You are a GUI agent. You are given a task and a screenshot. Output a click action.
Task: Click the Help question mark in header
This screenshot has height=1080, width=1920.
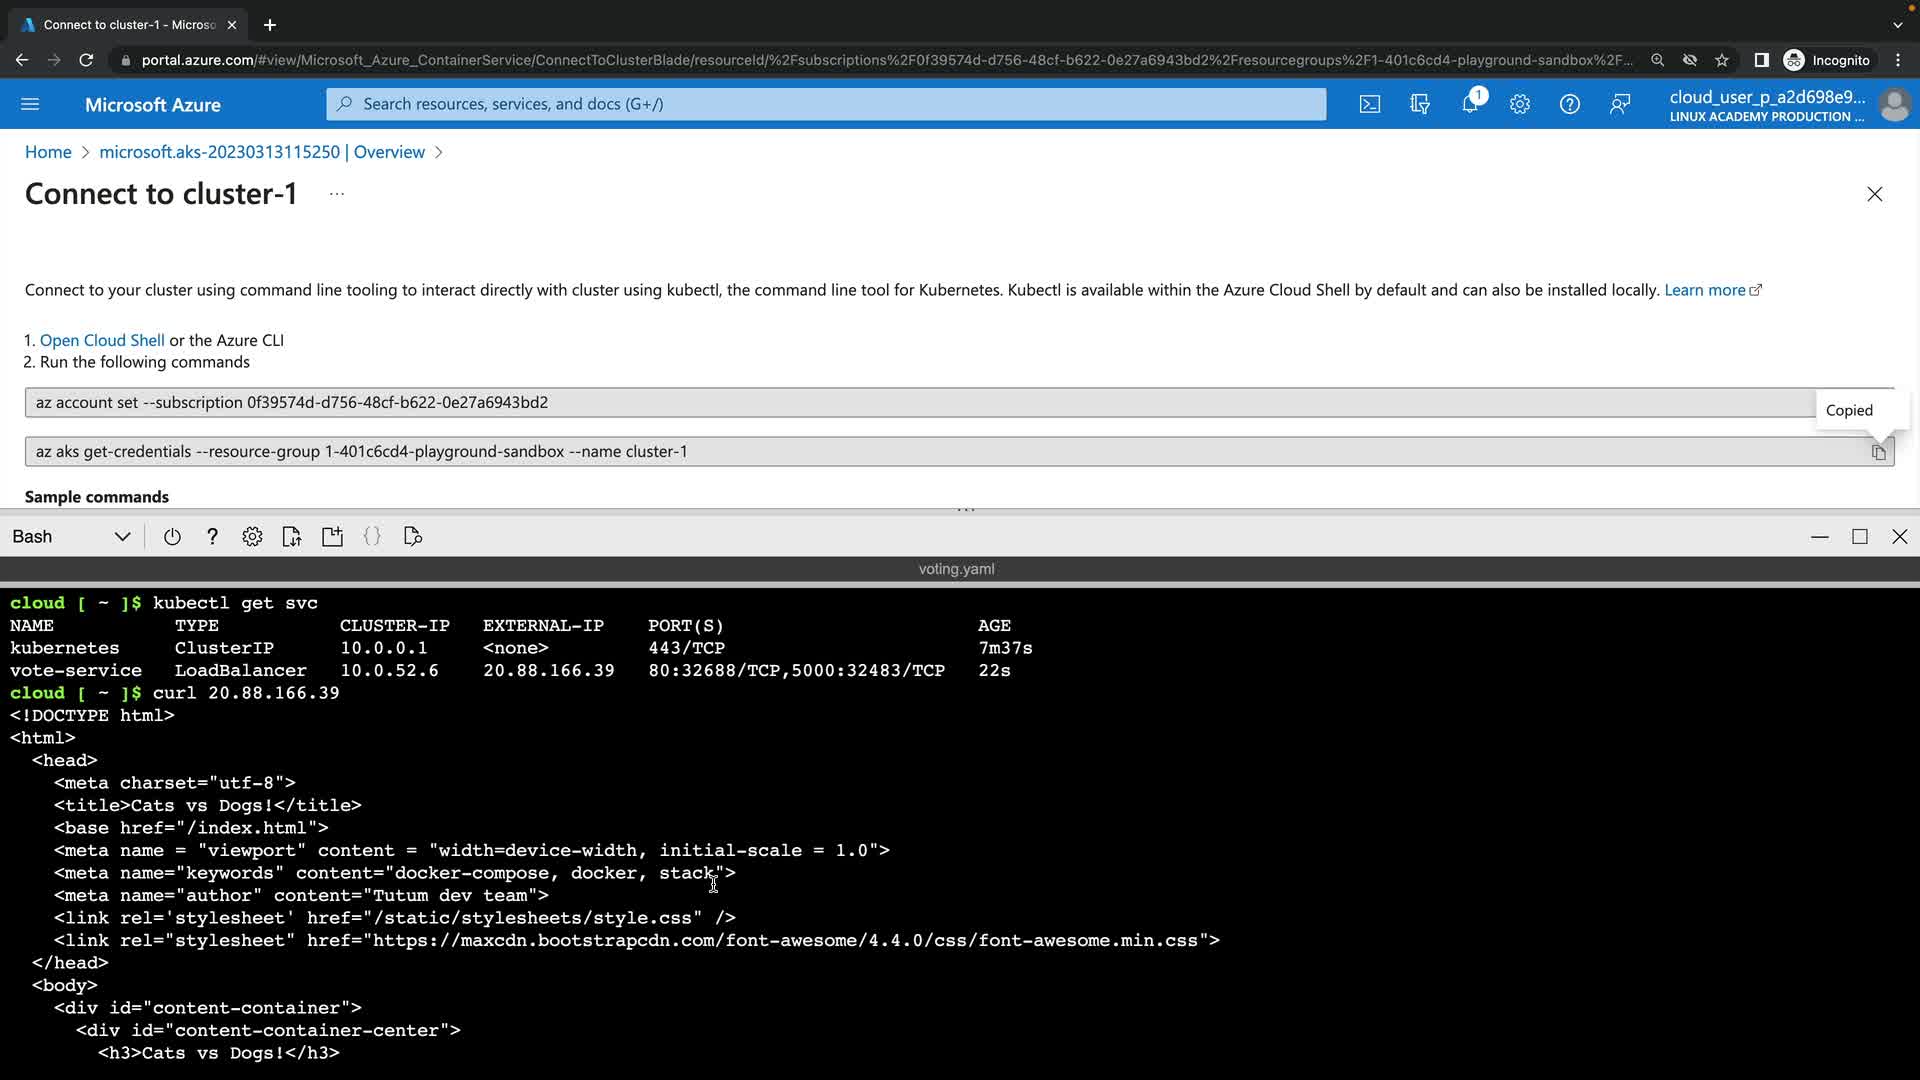coord(1569,104)
